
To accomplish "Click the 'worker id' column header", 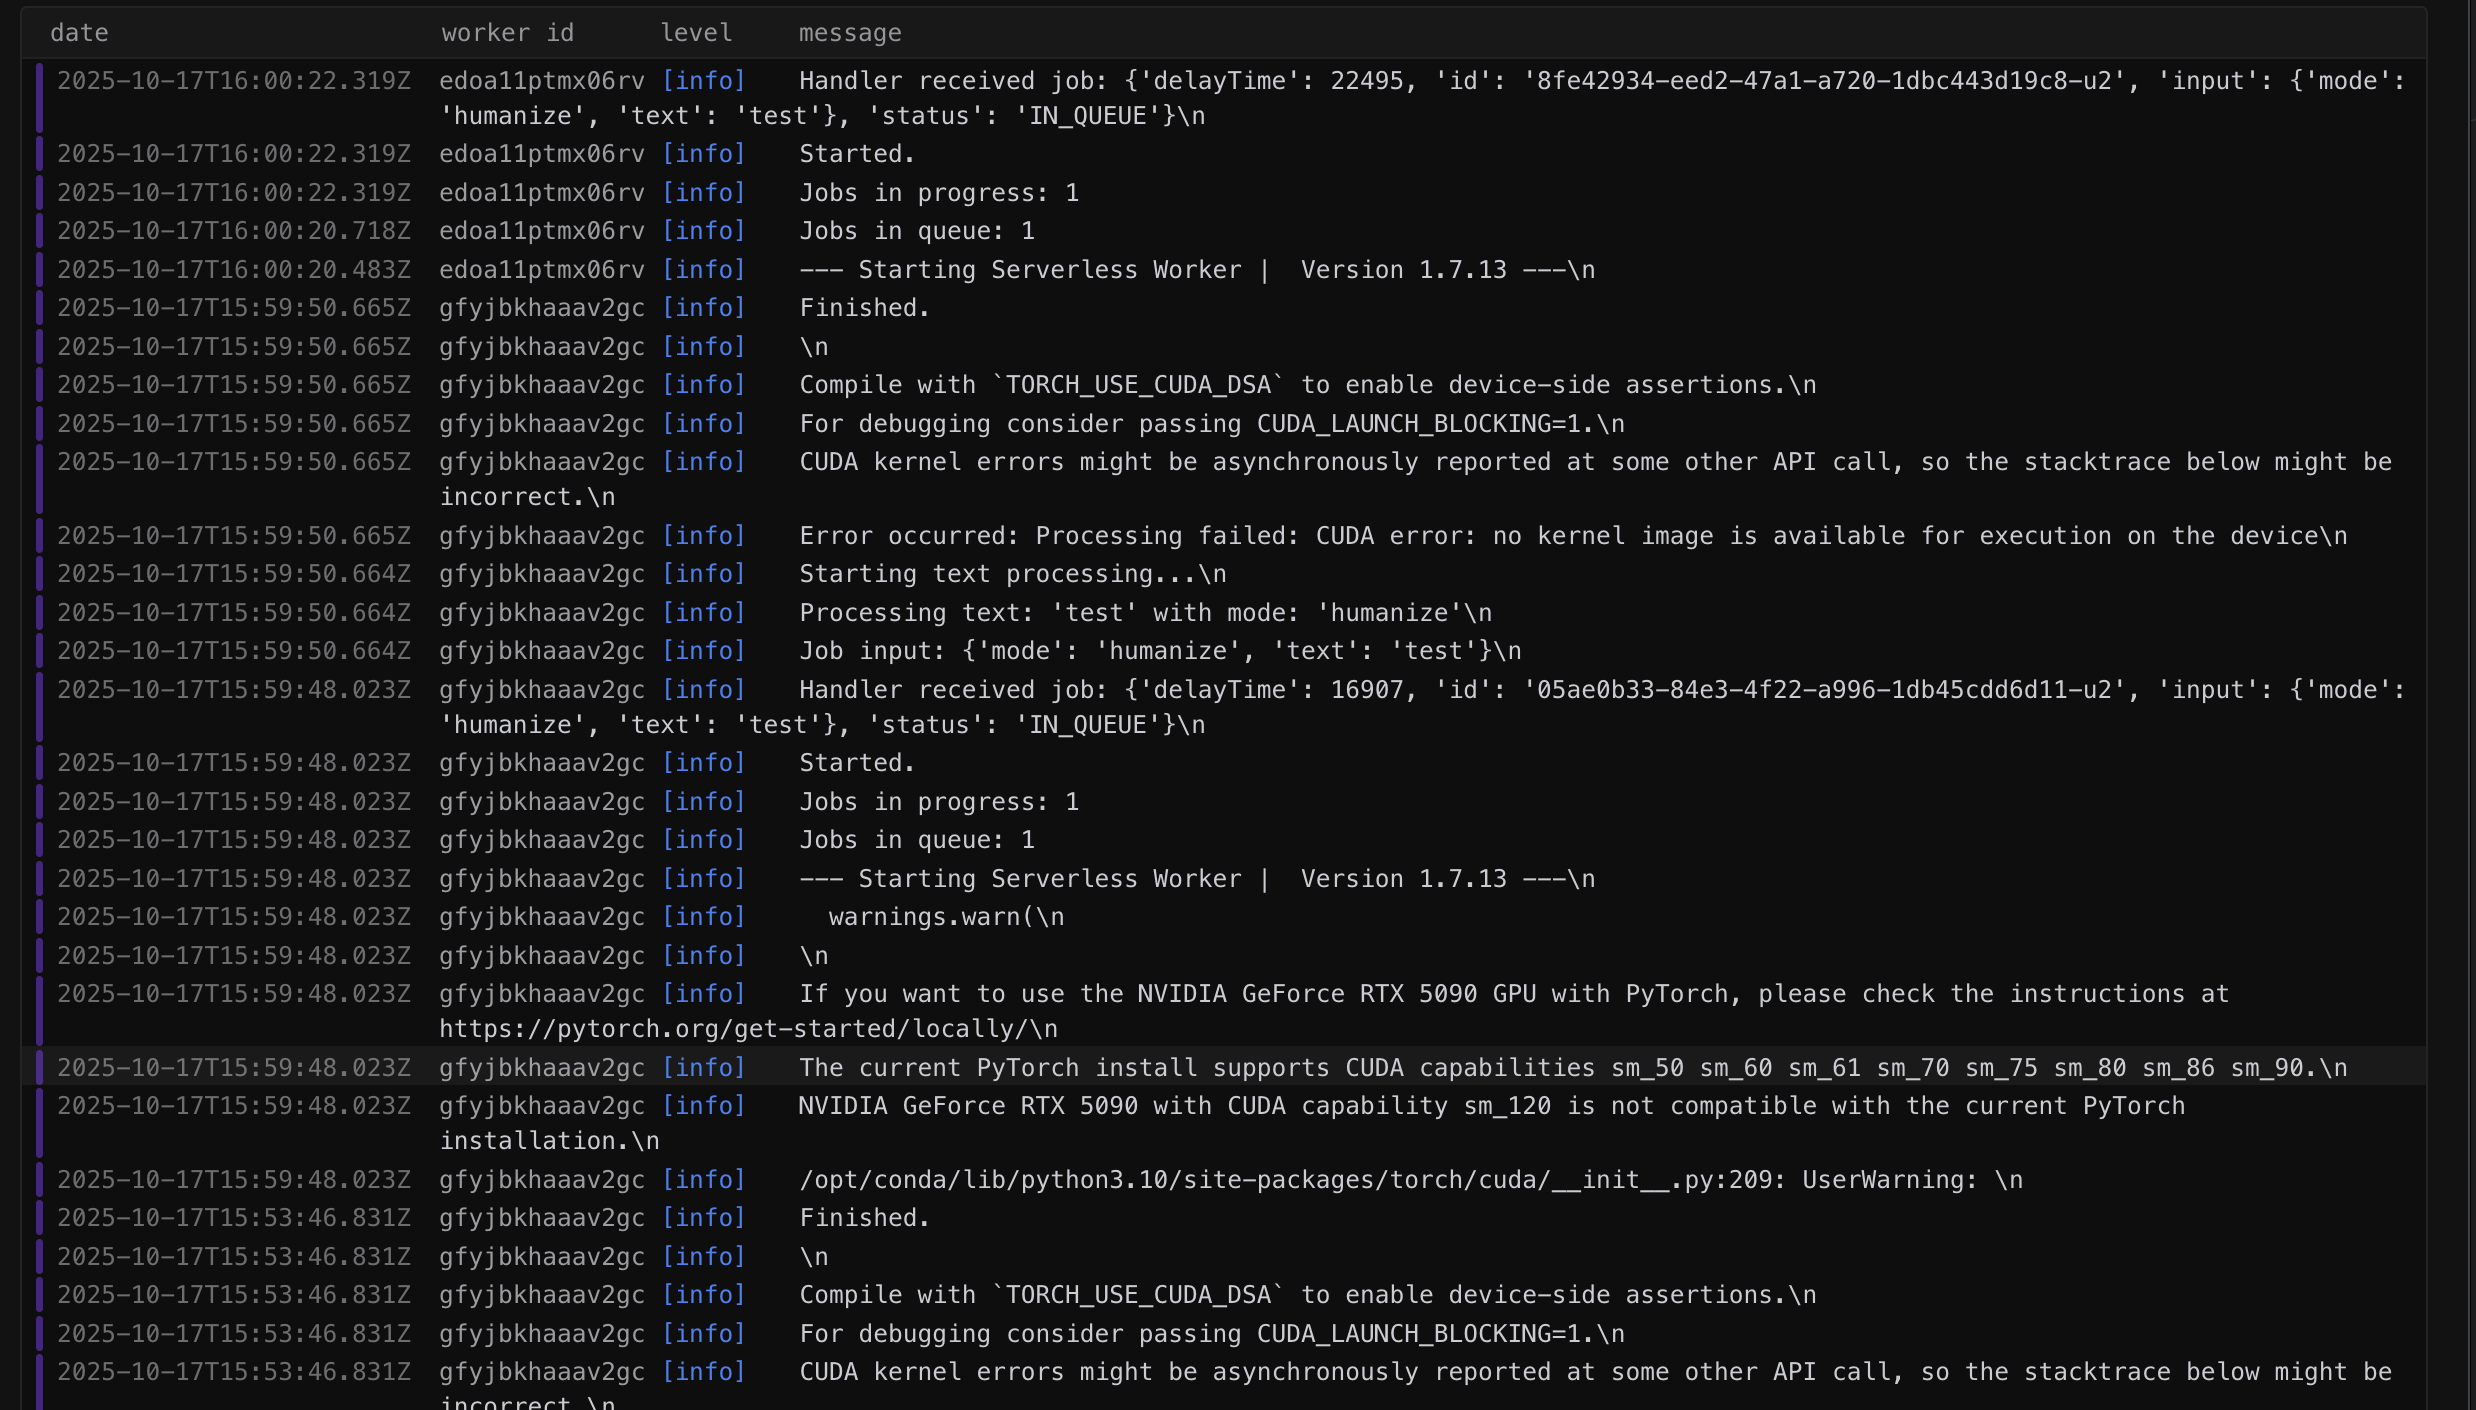I will coord(507,33).
